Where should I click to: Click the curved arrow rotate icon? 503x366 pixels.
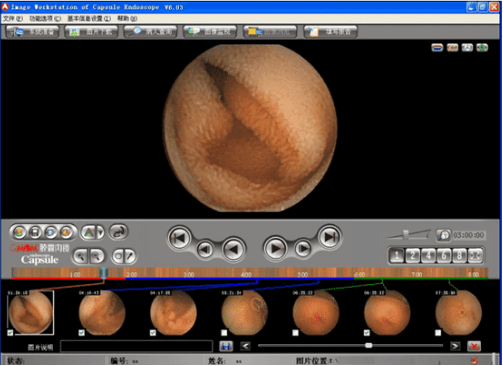tap(118, 232)
